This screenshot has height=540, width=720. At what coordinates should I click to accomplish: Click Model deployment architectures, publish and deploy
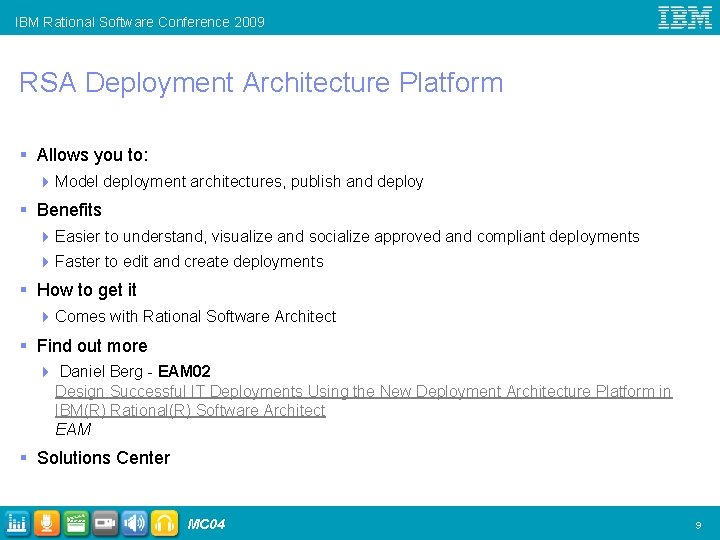coord(239,182)
